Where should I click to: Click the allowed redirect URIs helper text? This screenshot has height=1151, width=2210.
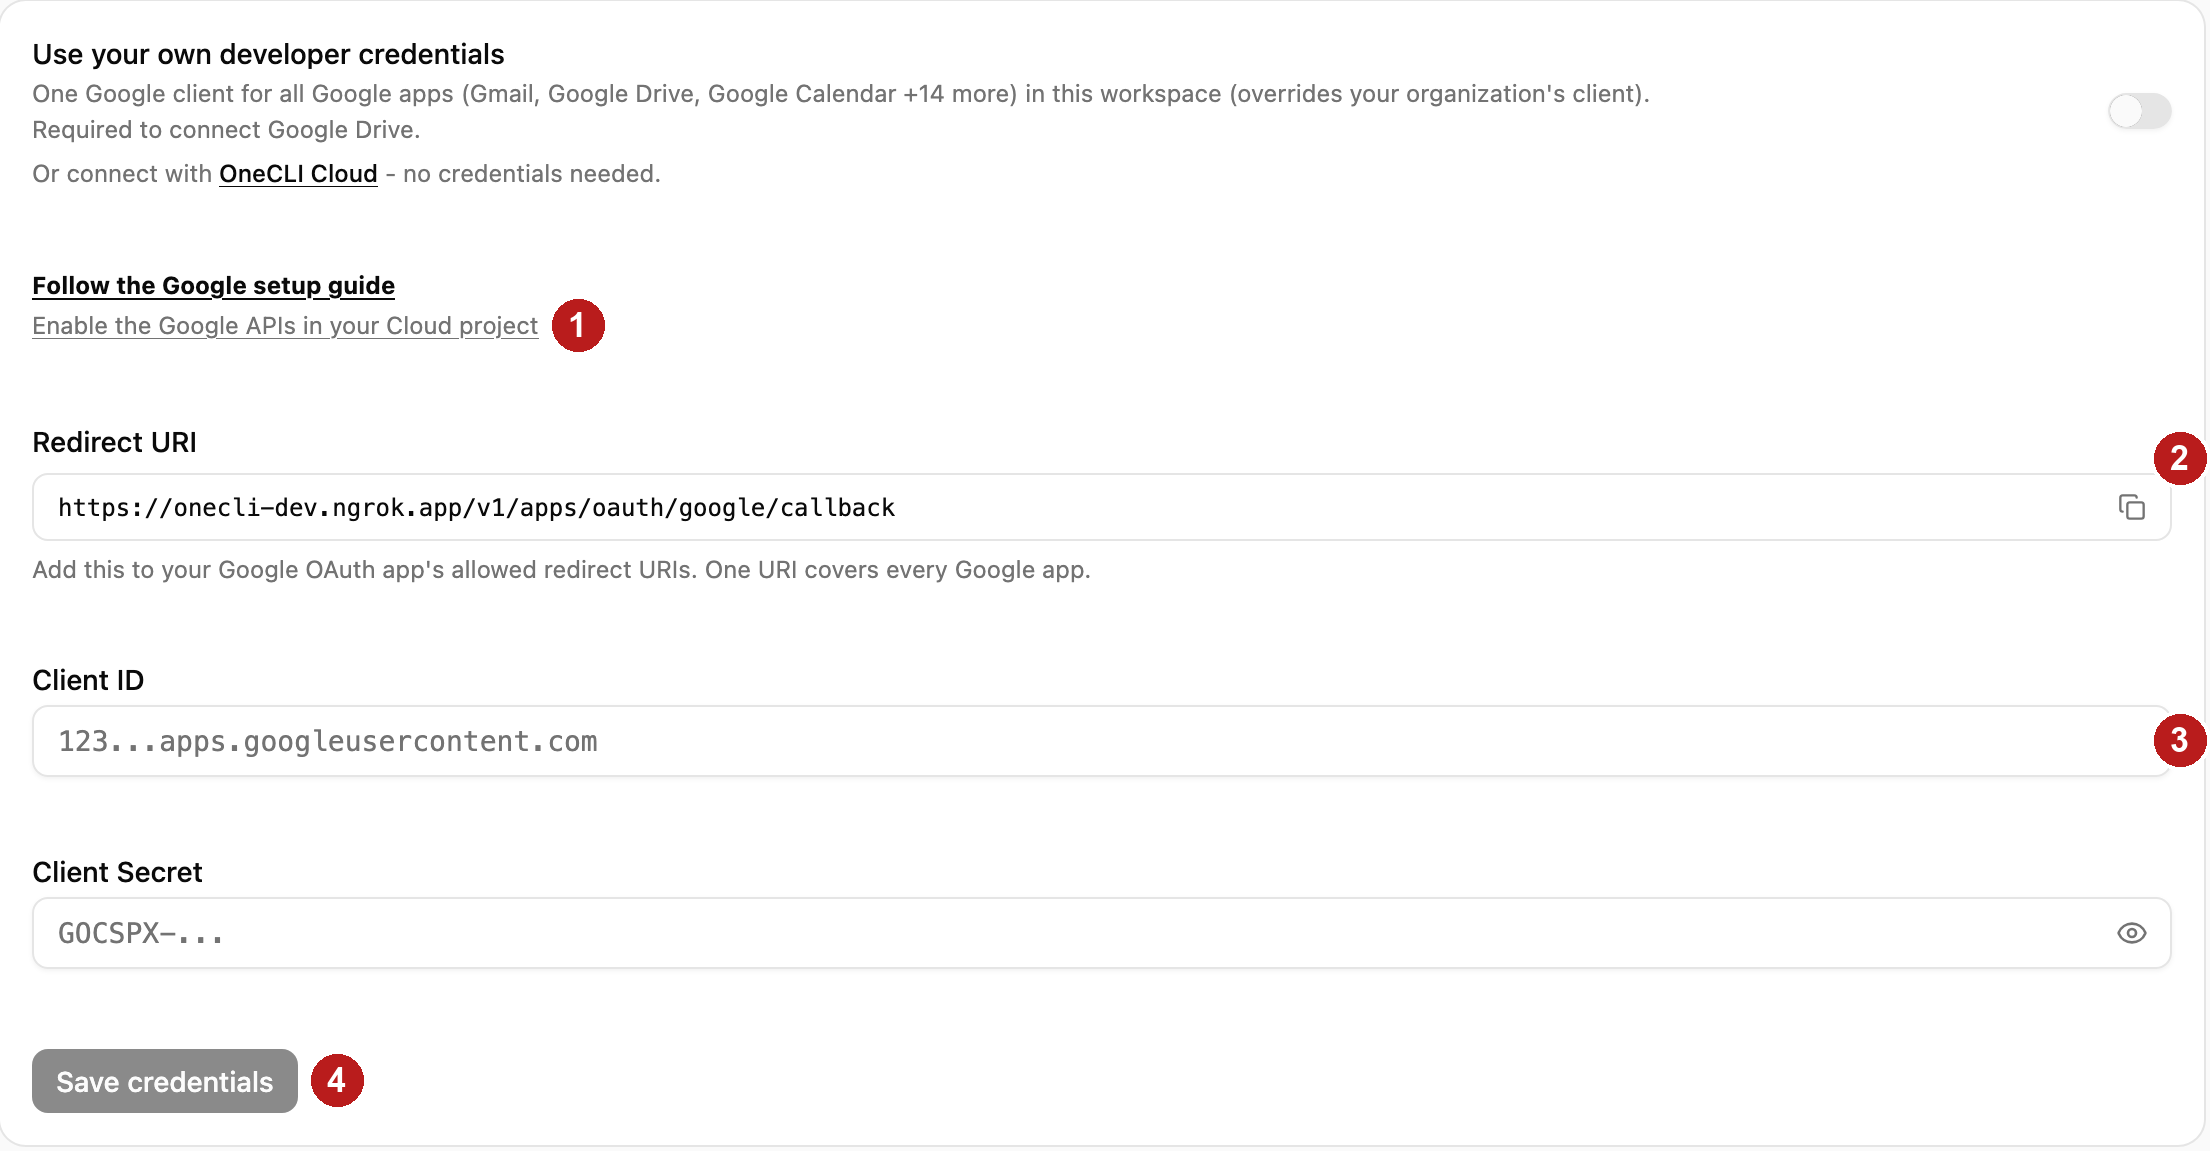561,570
